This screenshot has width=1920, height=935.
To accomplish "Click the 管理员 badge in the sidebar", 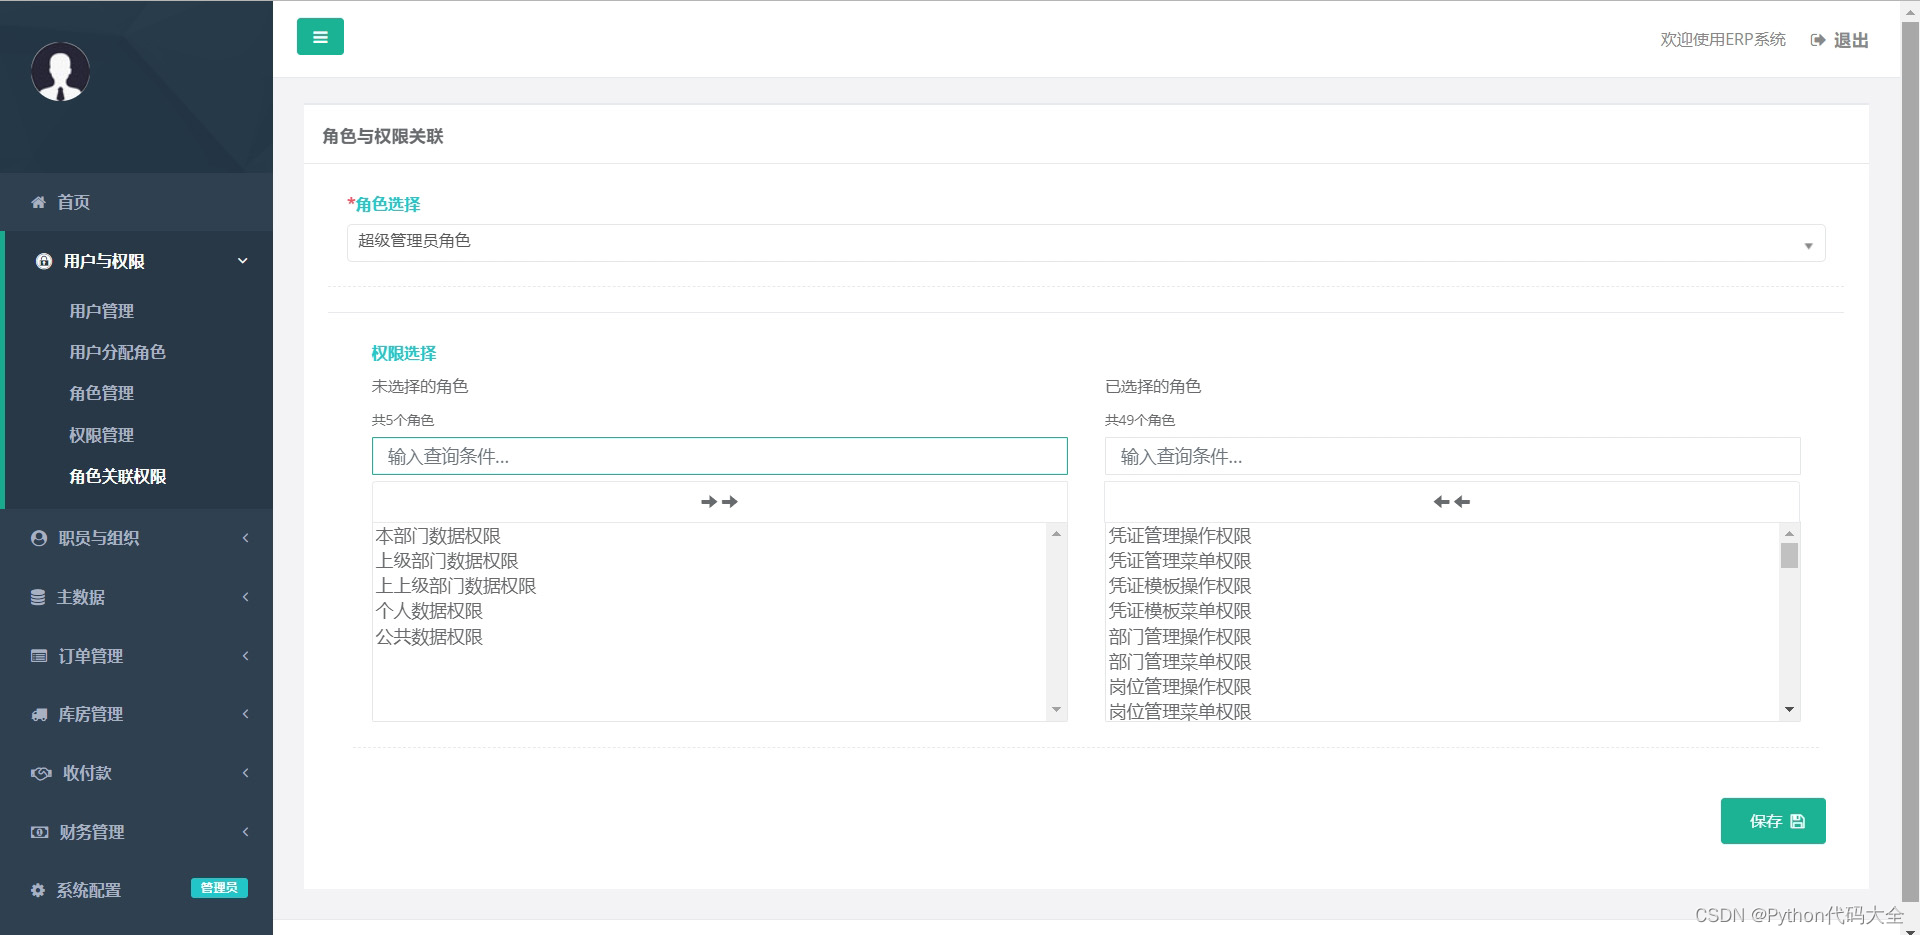I will (x=219, y=888).
